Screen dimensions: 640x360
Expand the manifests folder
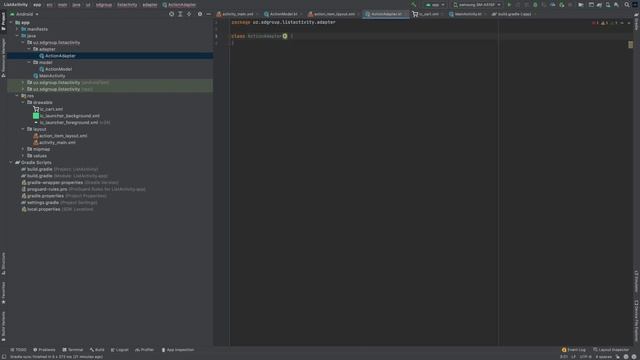pos(17,29)
